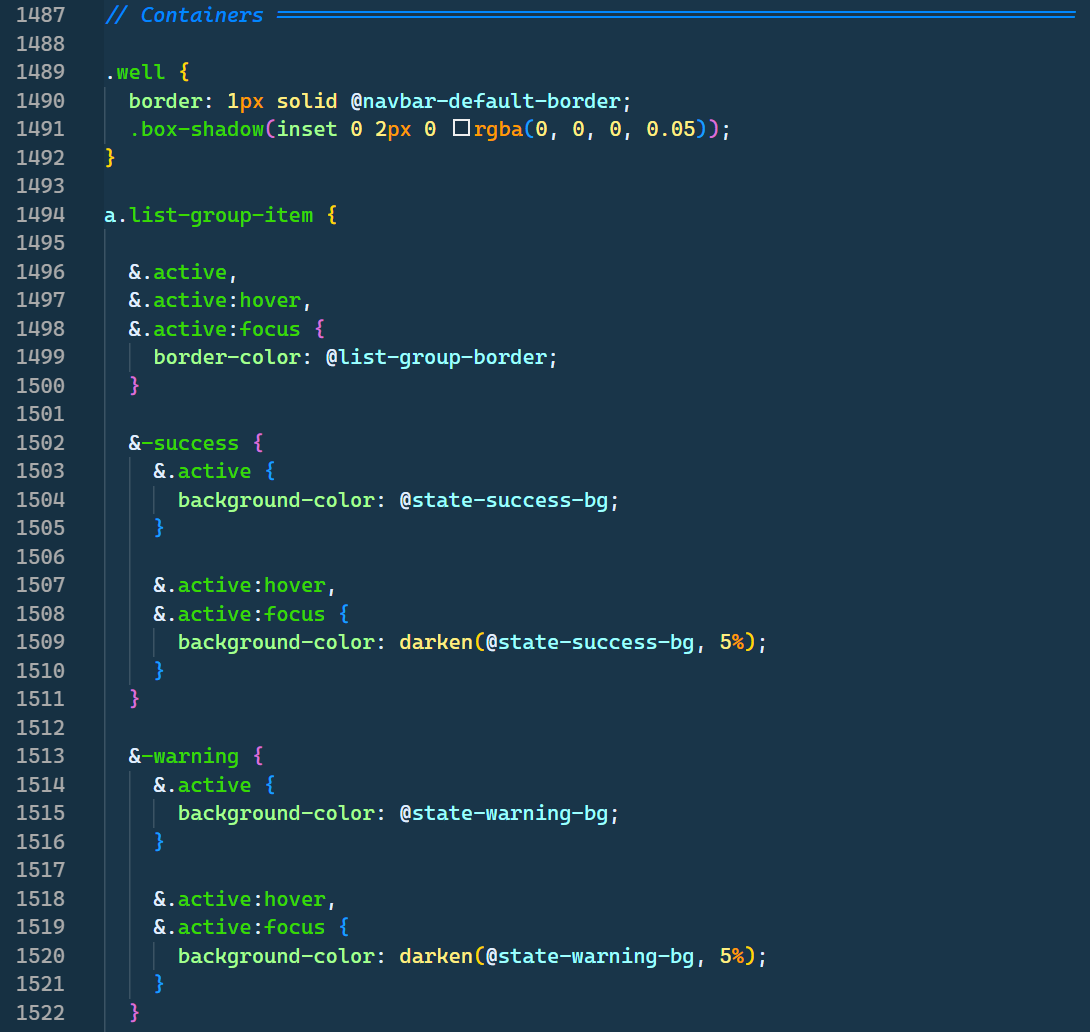Click the a.list-group-item selector
The height and width of the screenshot is (1032, 1090).
[208, 215]
